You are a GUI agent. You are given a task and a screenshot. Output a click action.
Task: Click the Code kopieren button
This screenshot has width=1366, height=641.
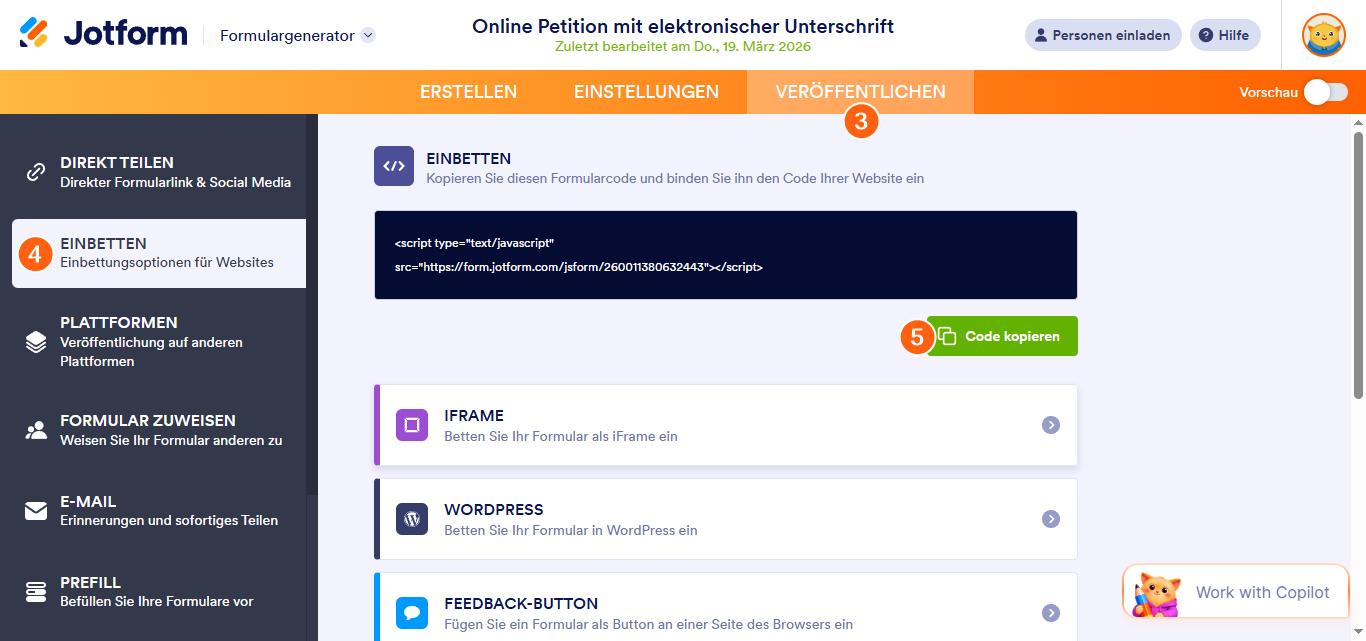[x=1003, y=336]
